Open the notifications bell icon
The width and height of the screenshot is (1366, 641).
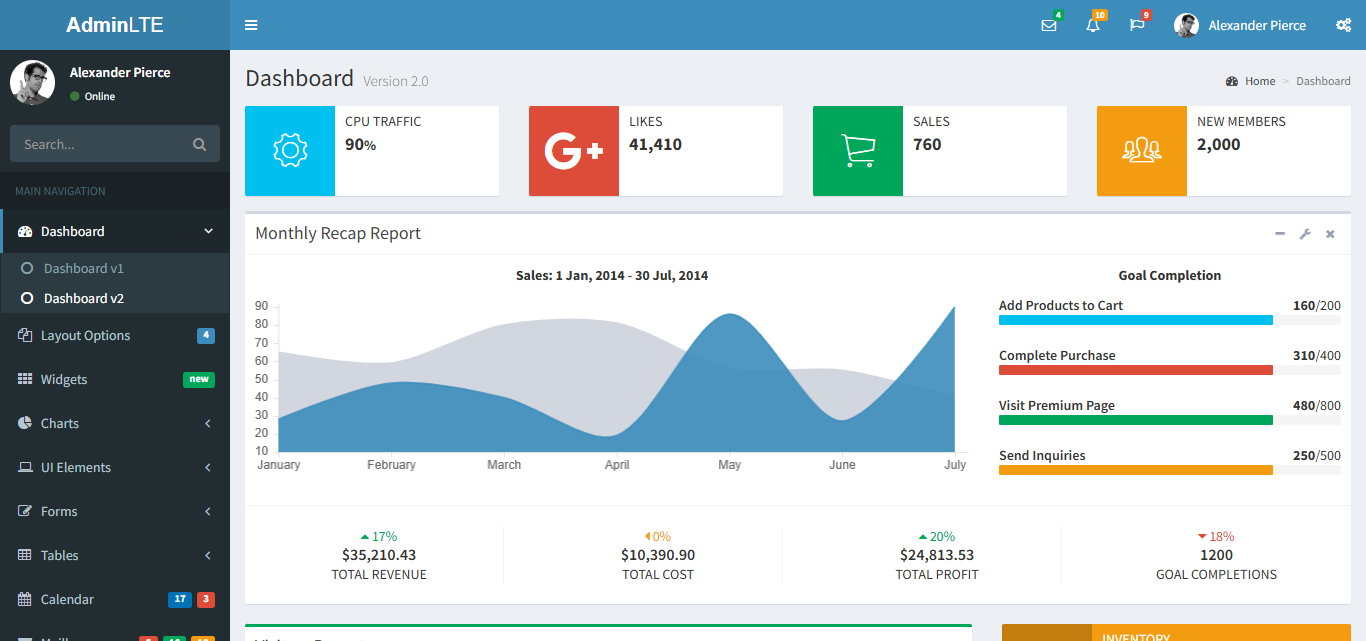click(x=1092, y=26)
